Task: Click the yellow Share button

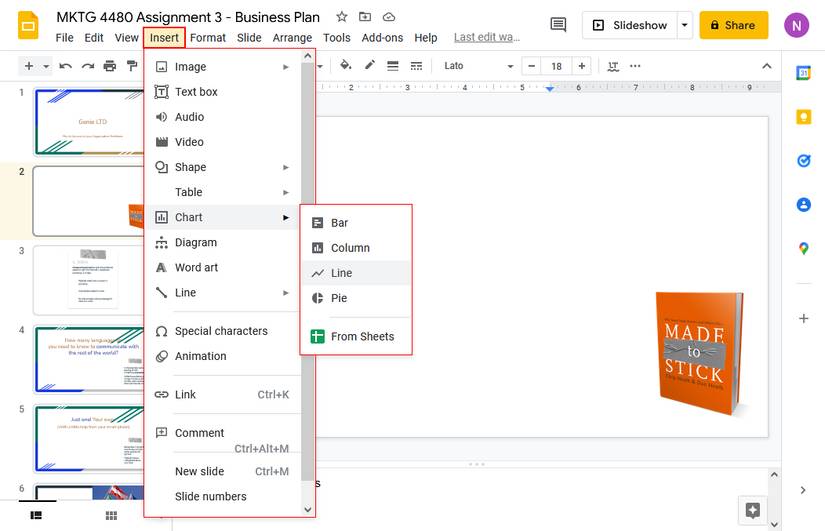Action: pos(733,25)
